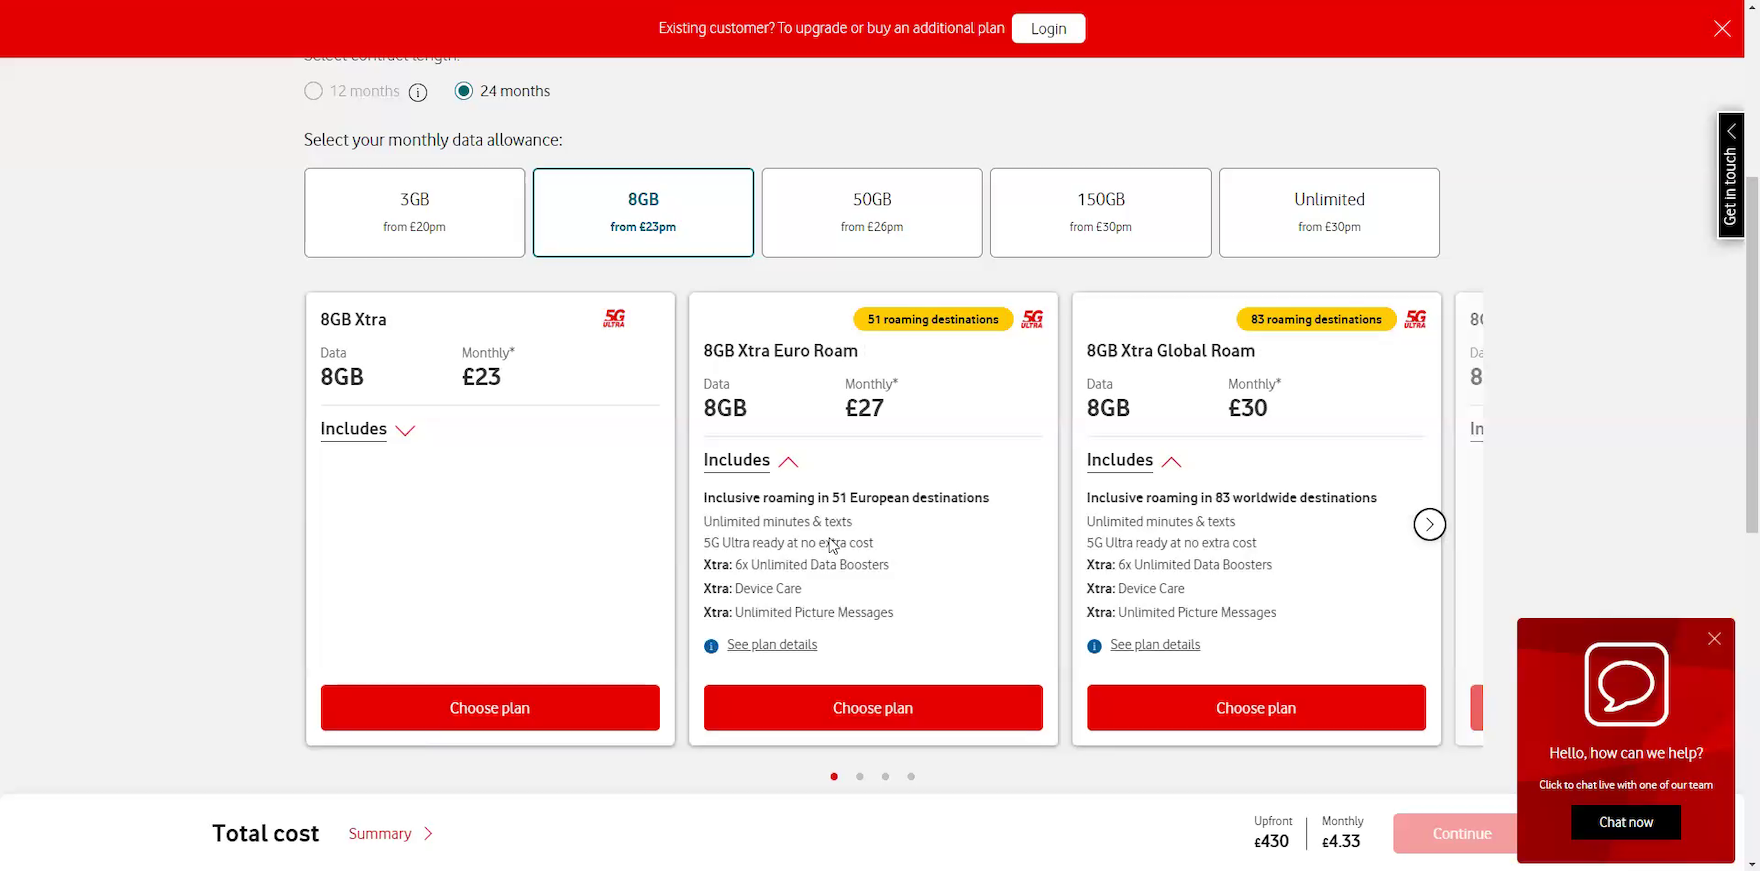This screenshot has width=1760, height=871.
Task: Select the 50GB data allowance tile
Action: [x=871, y=212]
